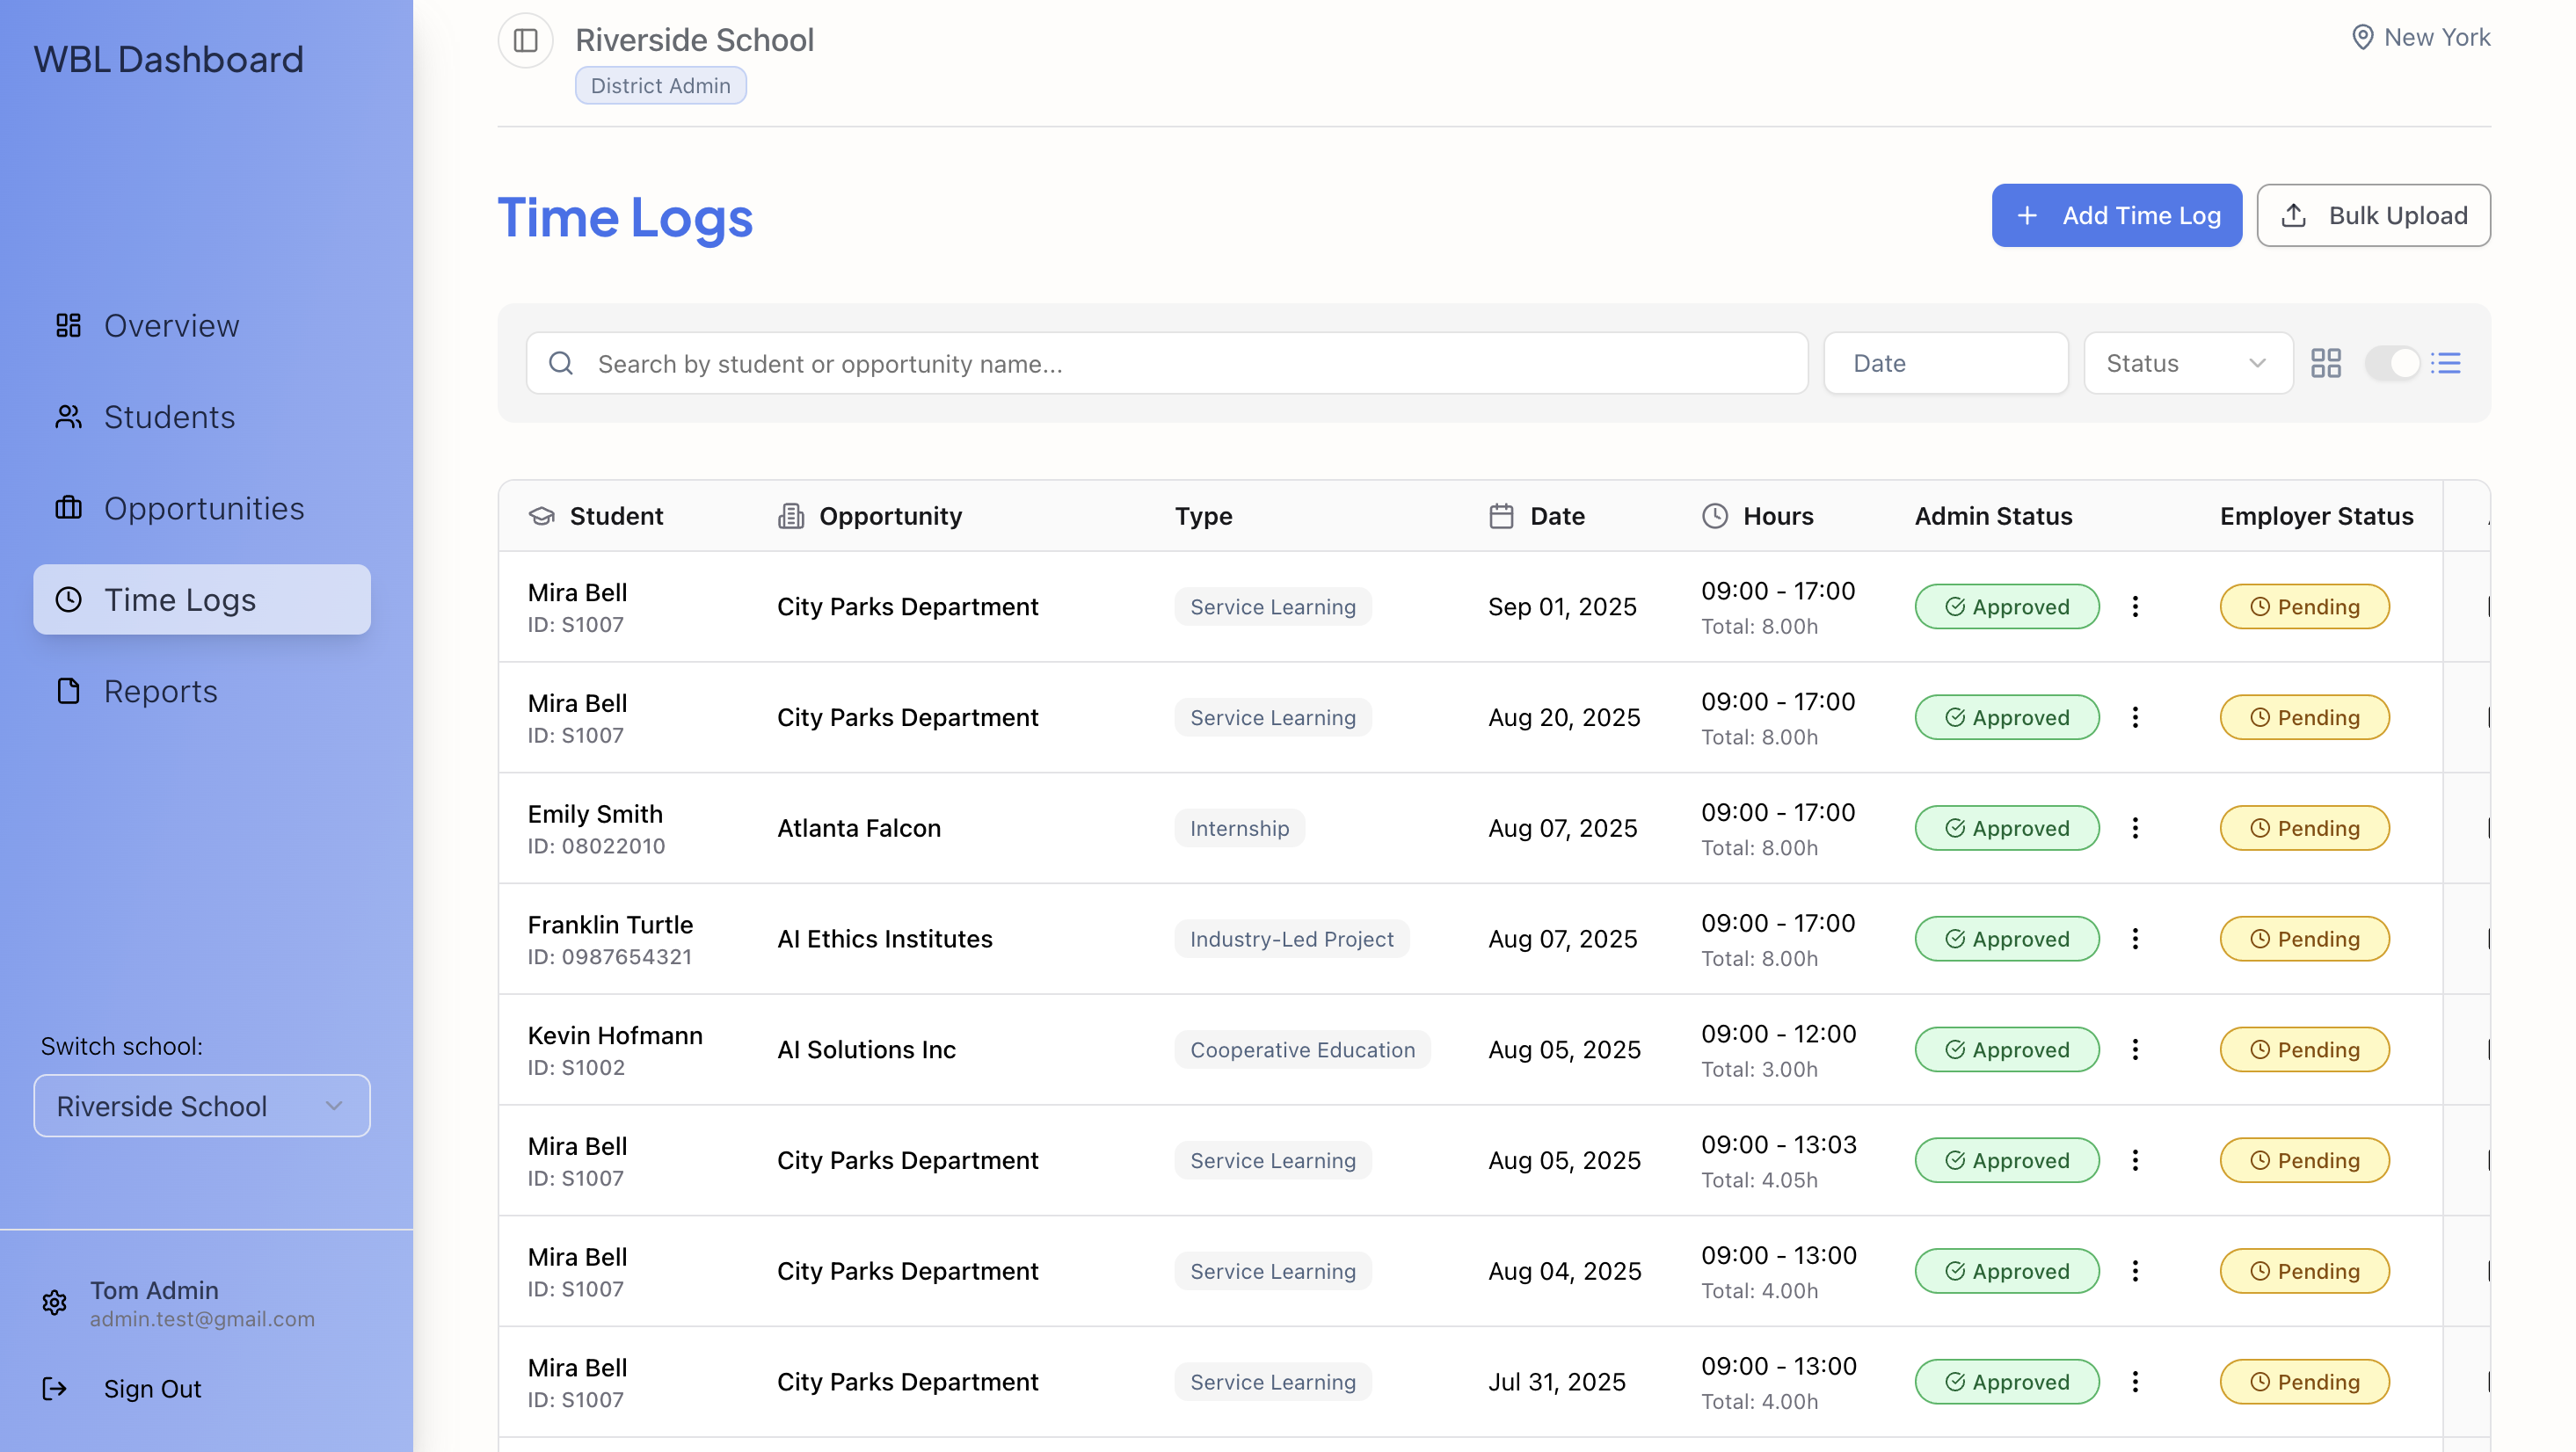Click the New York location pin icon
This screenshot has height=1452, width=2576.
point(2362,37)
